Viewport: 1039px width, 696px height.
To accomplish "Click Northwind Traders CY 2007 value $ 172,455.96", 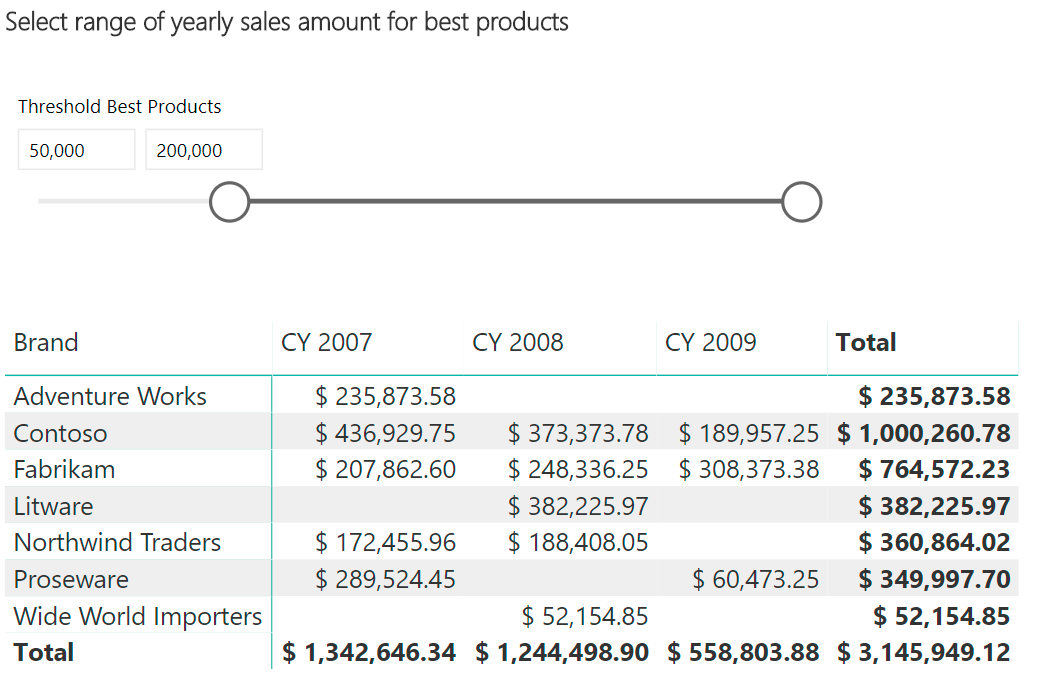I will 385,543.
